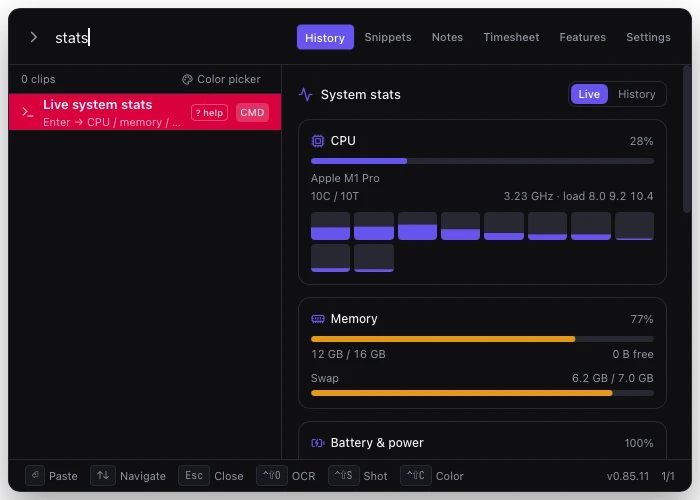This screenshot has width=700, height=500.
Task: Click the Memory module icon
Action: (x=317, y=319)
